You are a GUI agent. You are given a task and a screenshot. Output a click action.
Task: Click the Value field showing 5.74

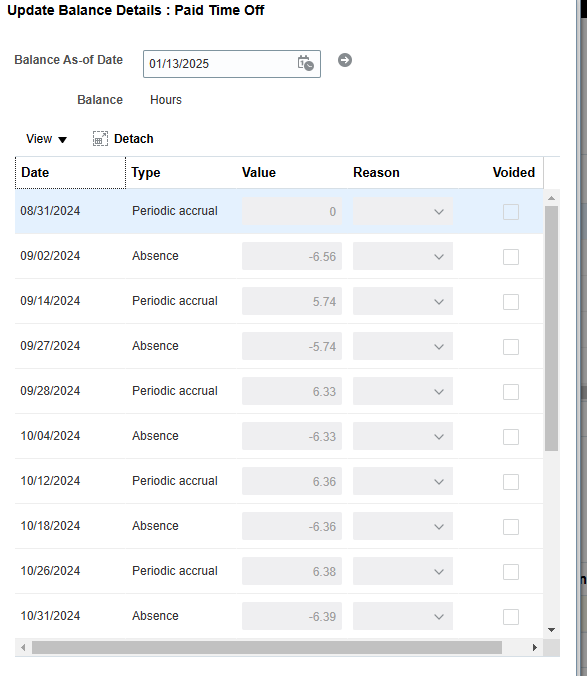pyautogui.click(x=292, y=301)
